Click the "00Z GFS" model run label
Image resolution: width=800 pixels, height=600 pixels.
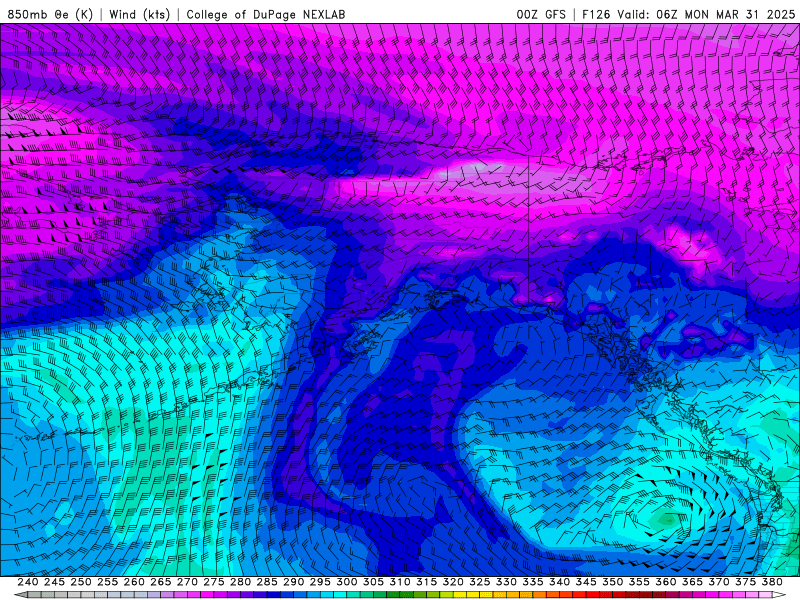coord(541,14)
